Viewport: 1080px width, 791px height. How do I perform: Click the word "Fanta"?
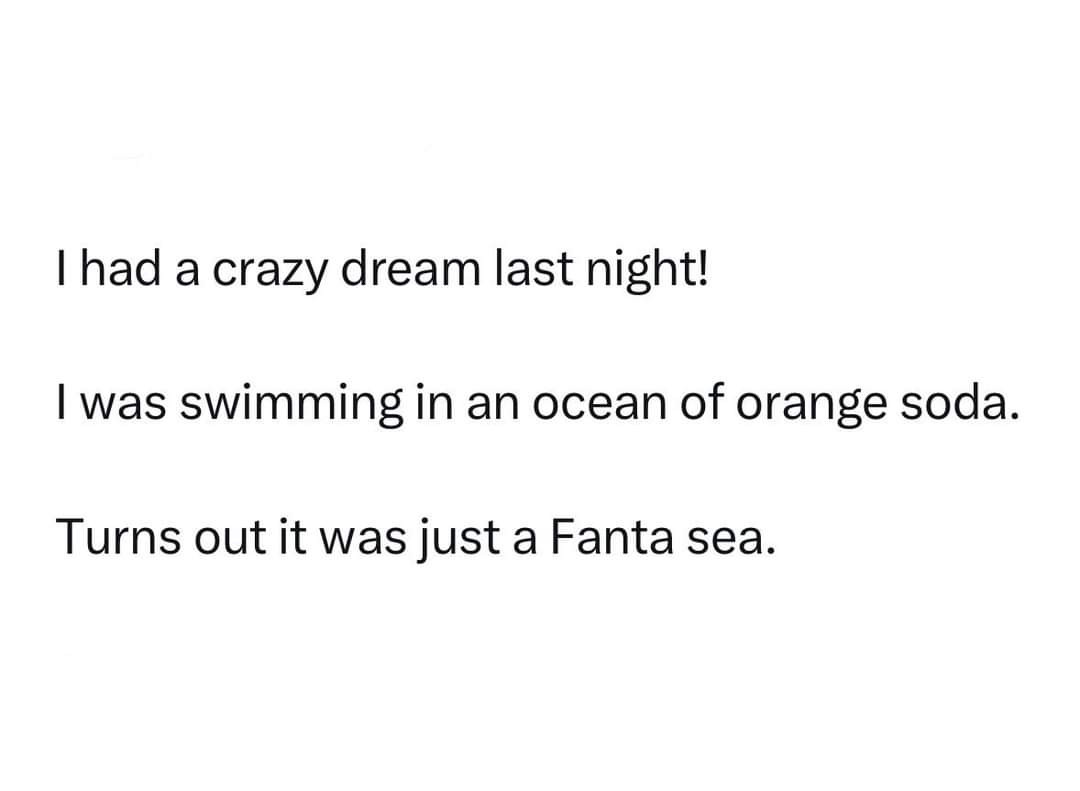pos(607,538)
